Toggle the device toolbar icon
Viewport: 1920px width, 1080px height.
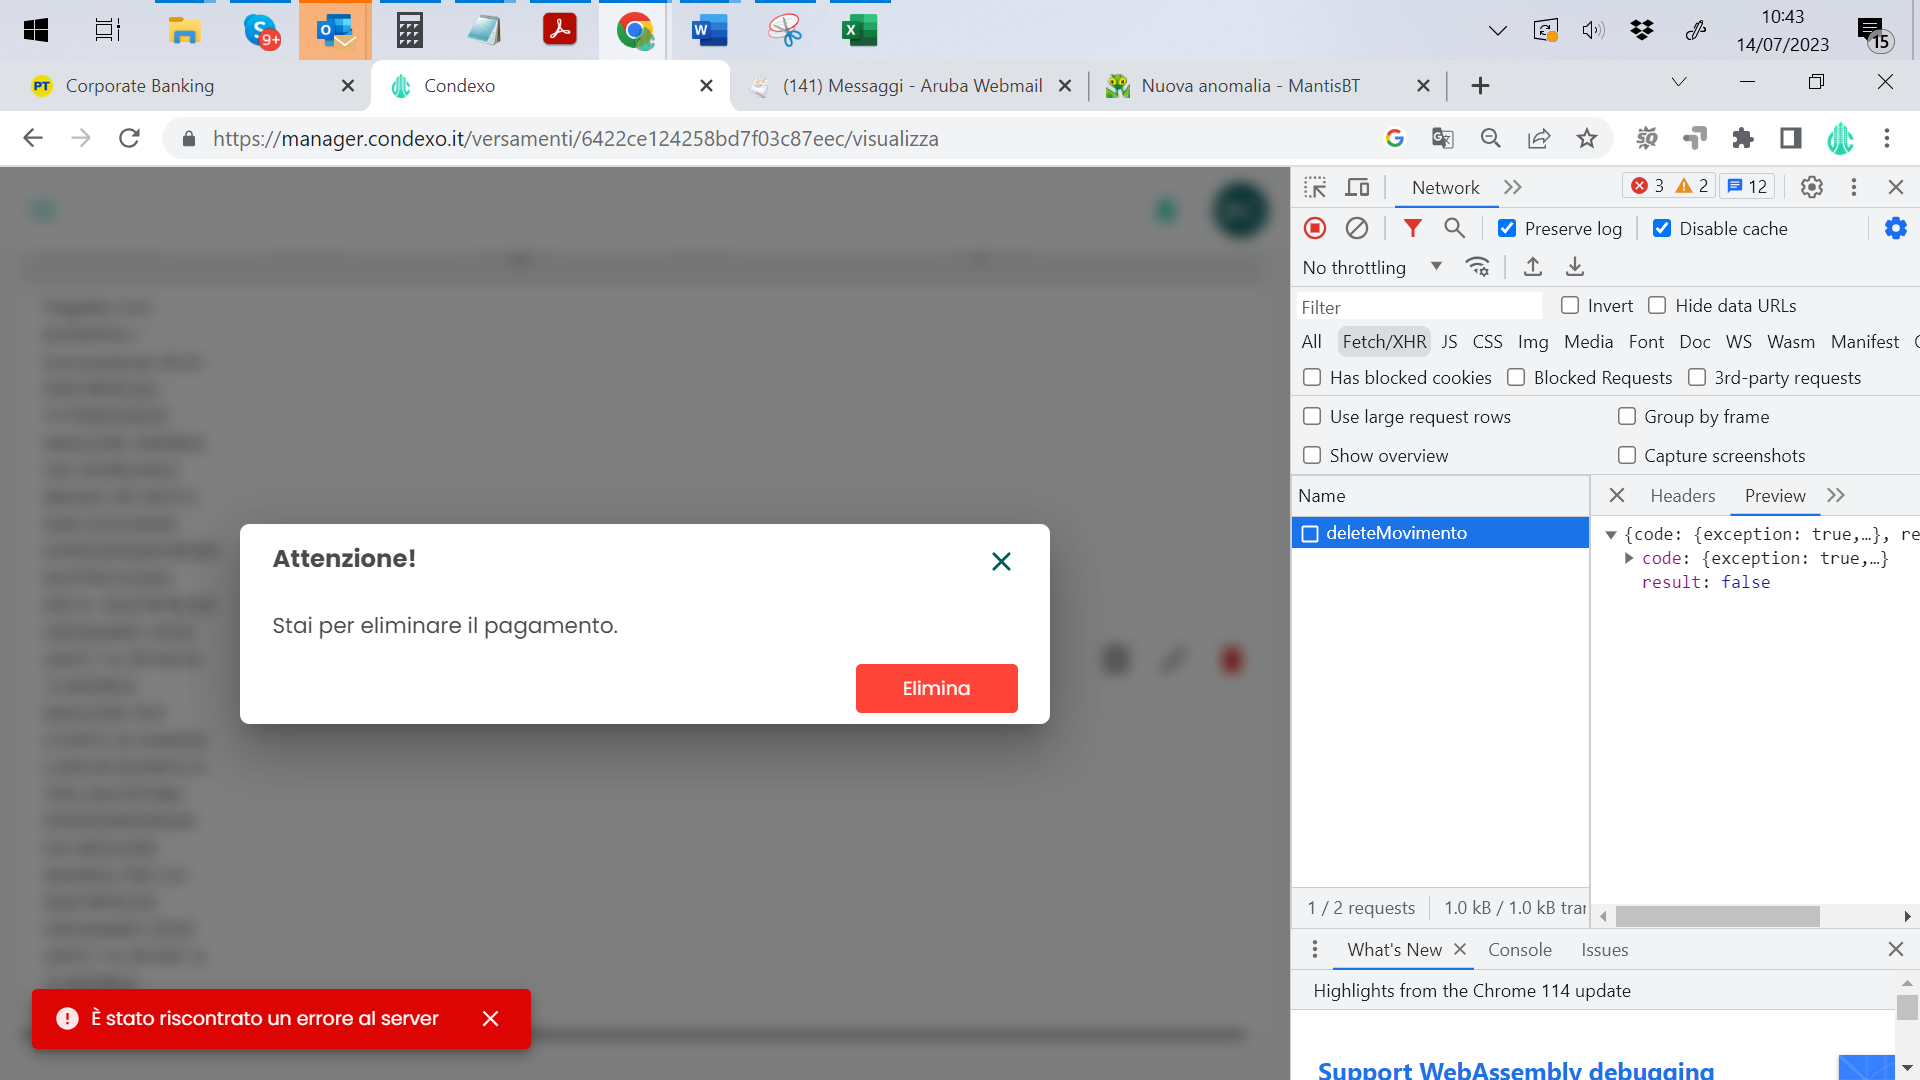[1357, 187]
